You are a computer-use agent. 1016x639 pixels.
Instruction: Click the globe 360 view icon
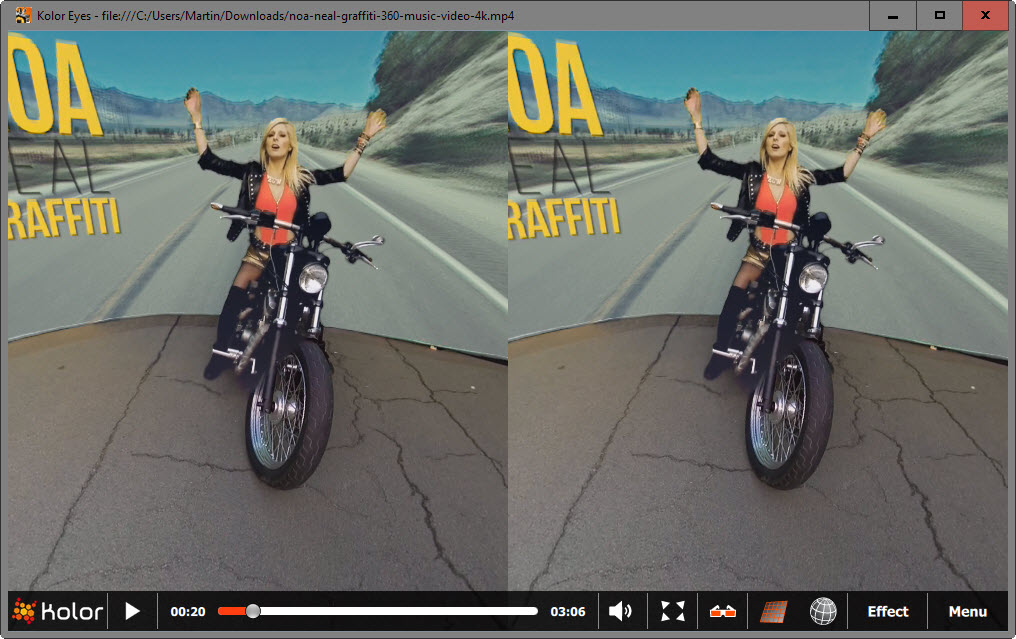pyautogui.click(x=823, y=611)
